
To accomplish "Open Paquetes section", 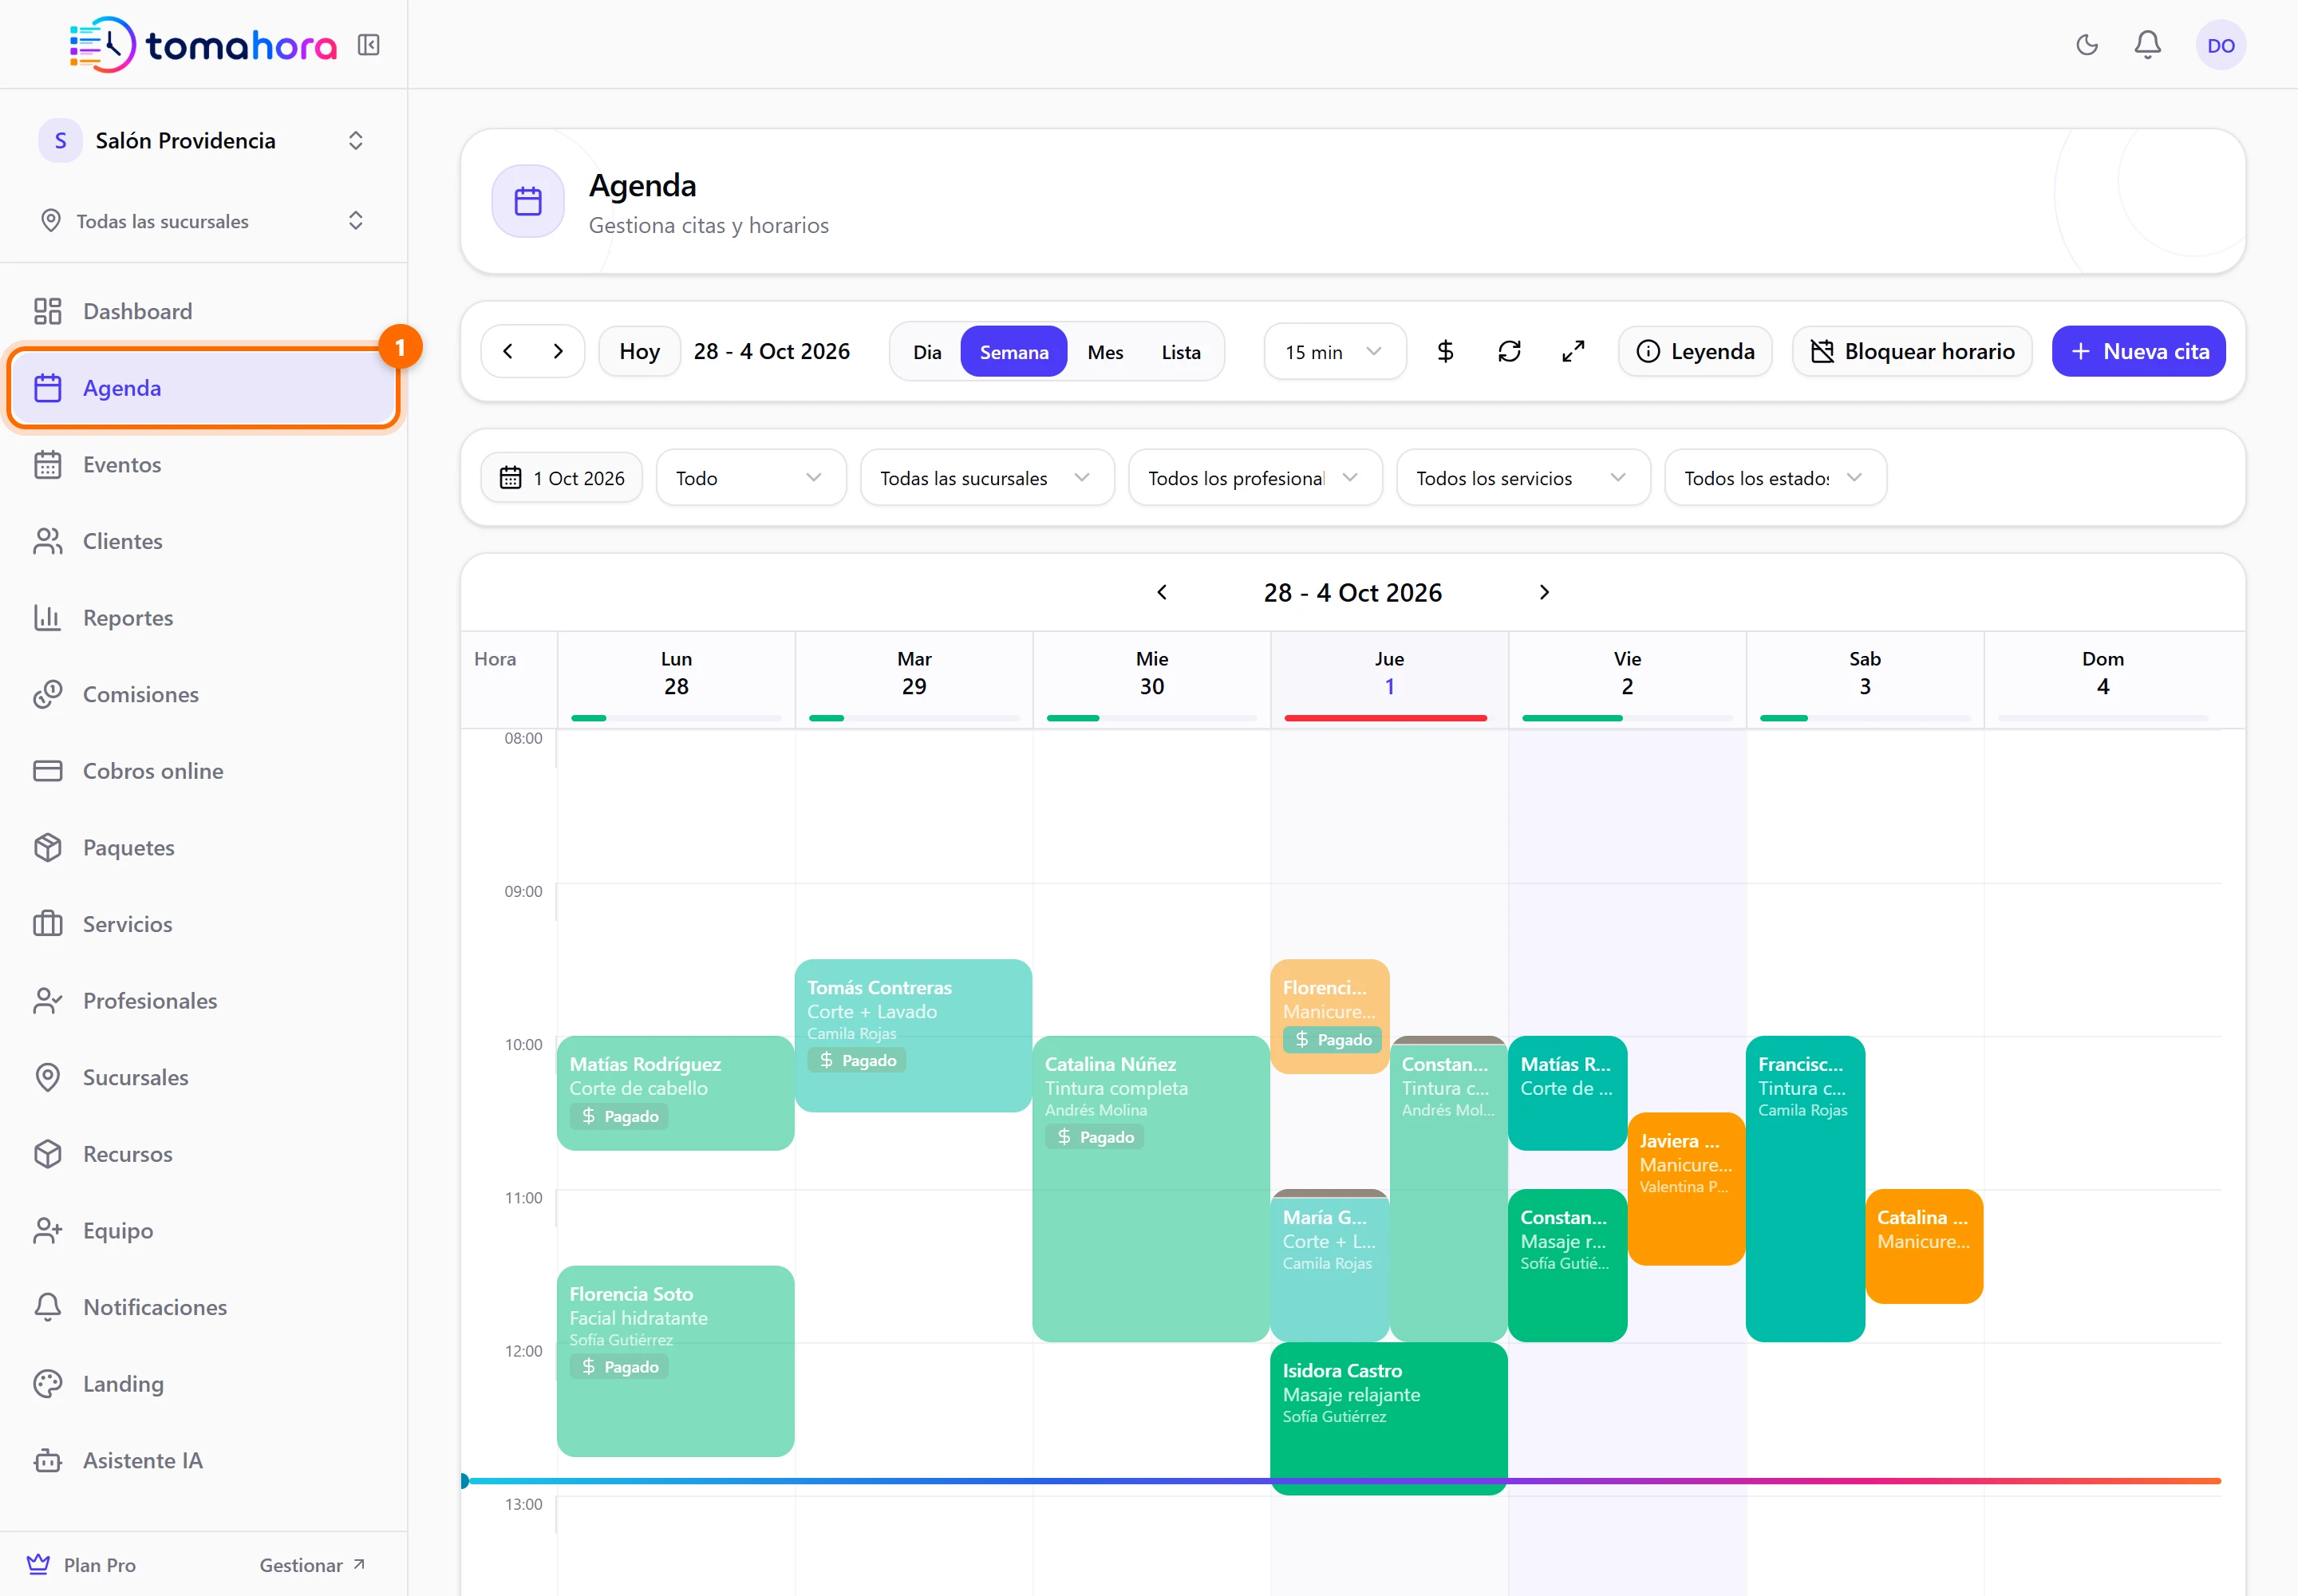I will (204, 847).
